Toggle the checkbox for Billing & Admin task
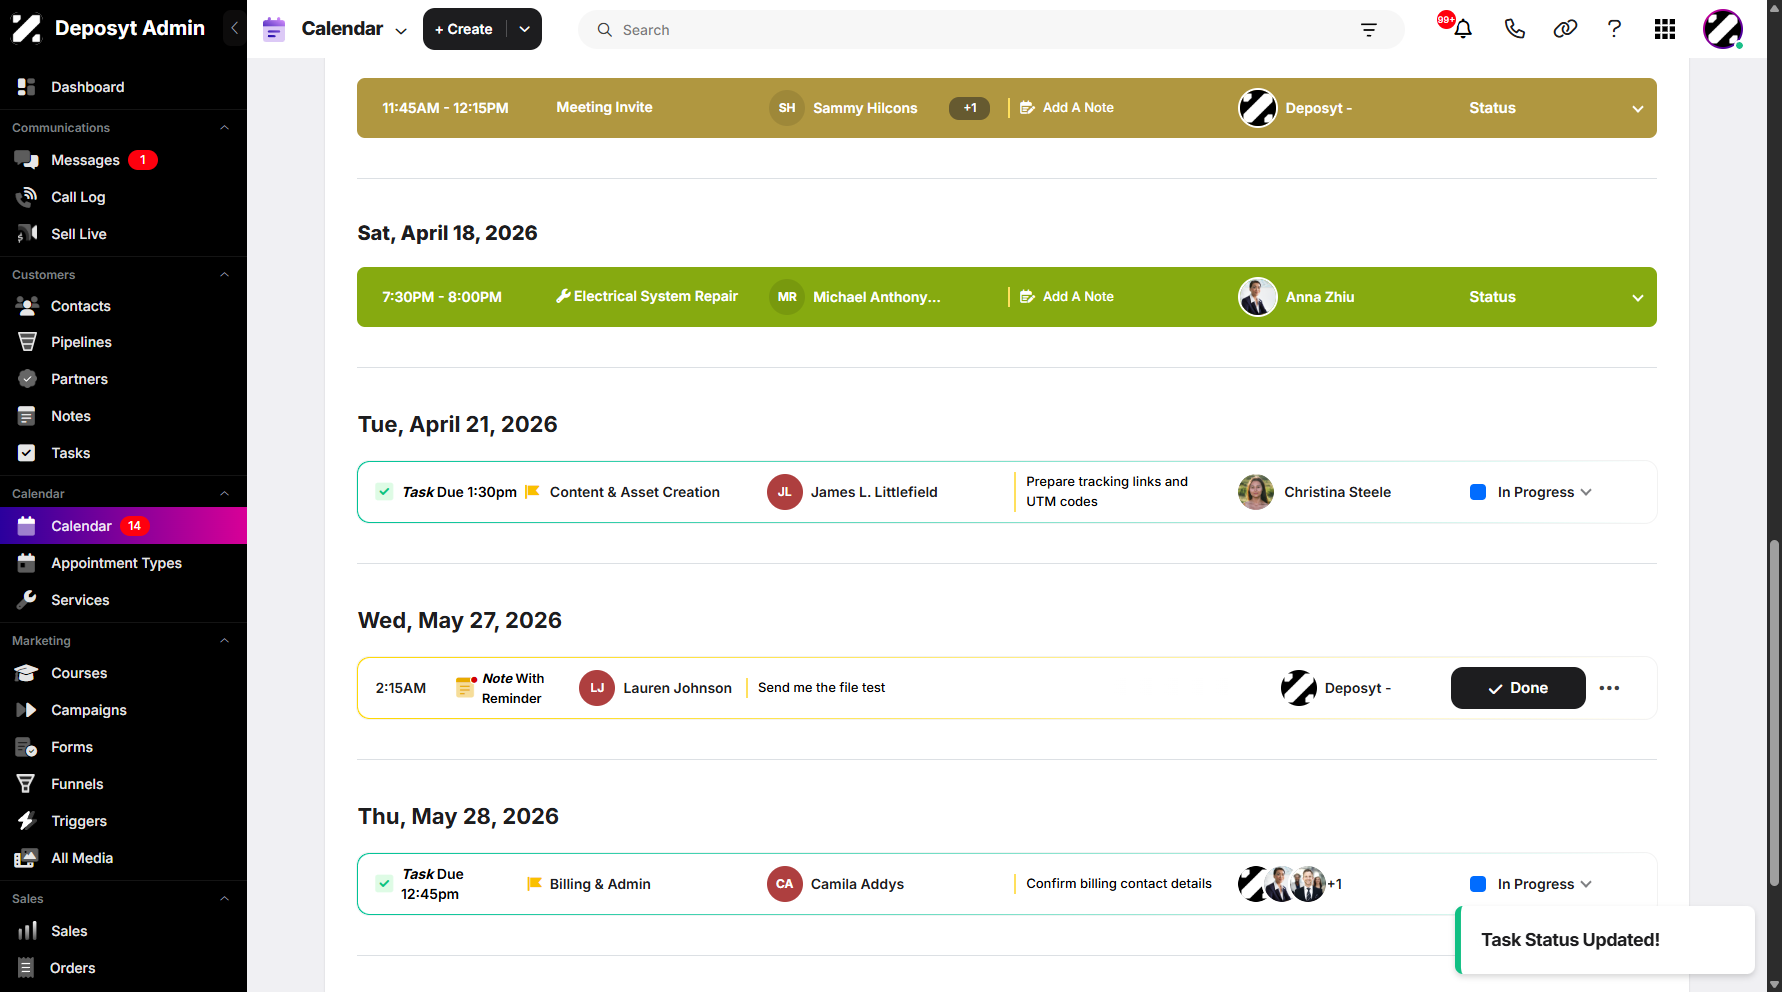Screen dimensions: 1782x992 click(384, 883)
